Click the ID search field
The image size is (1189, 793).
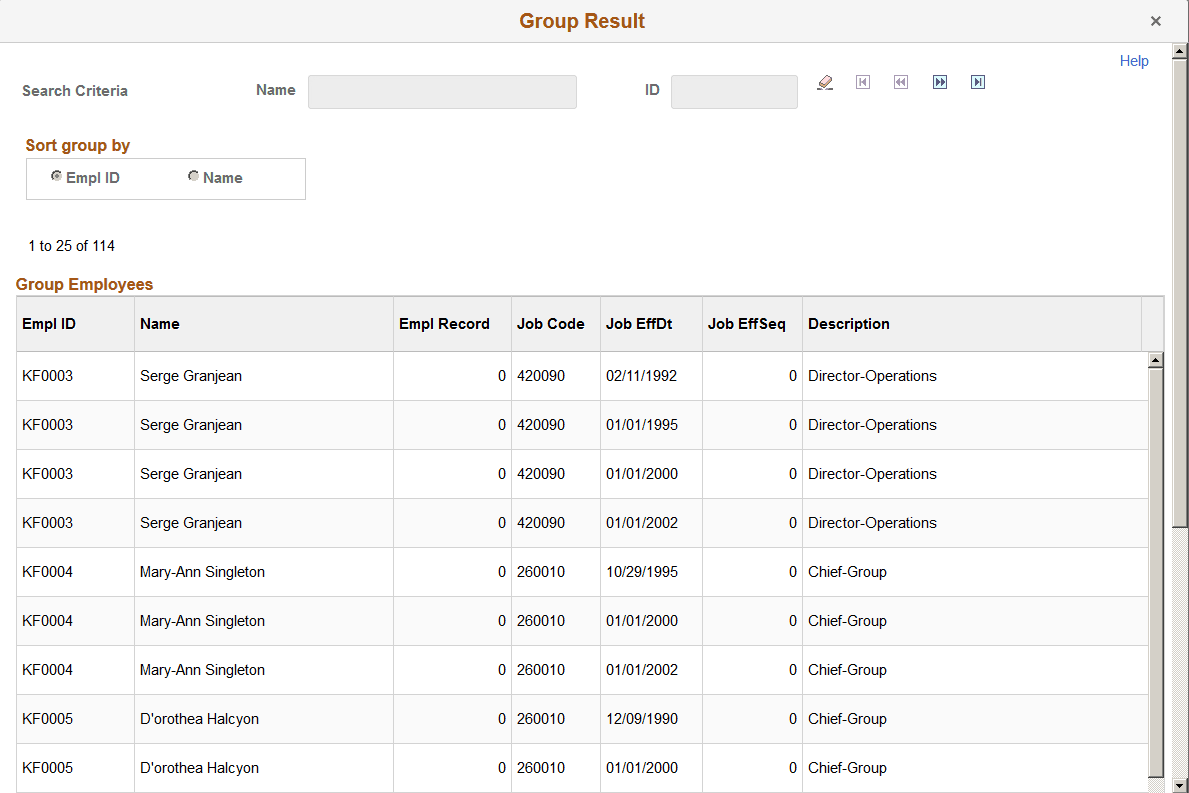pos(734,92)
